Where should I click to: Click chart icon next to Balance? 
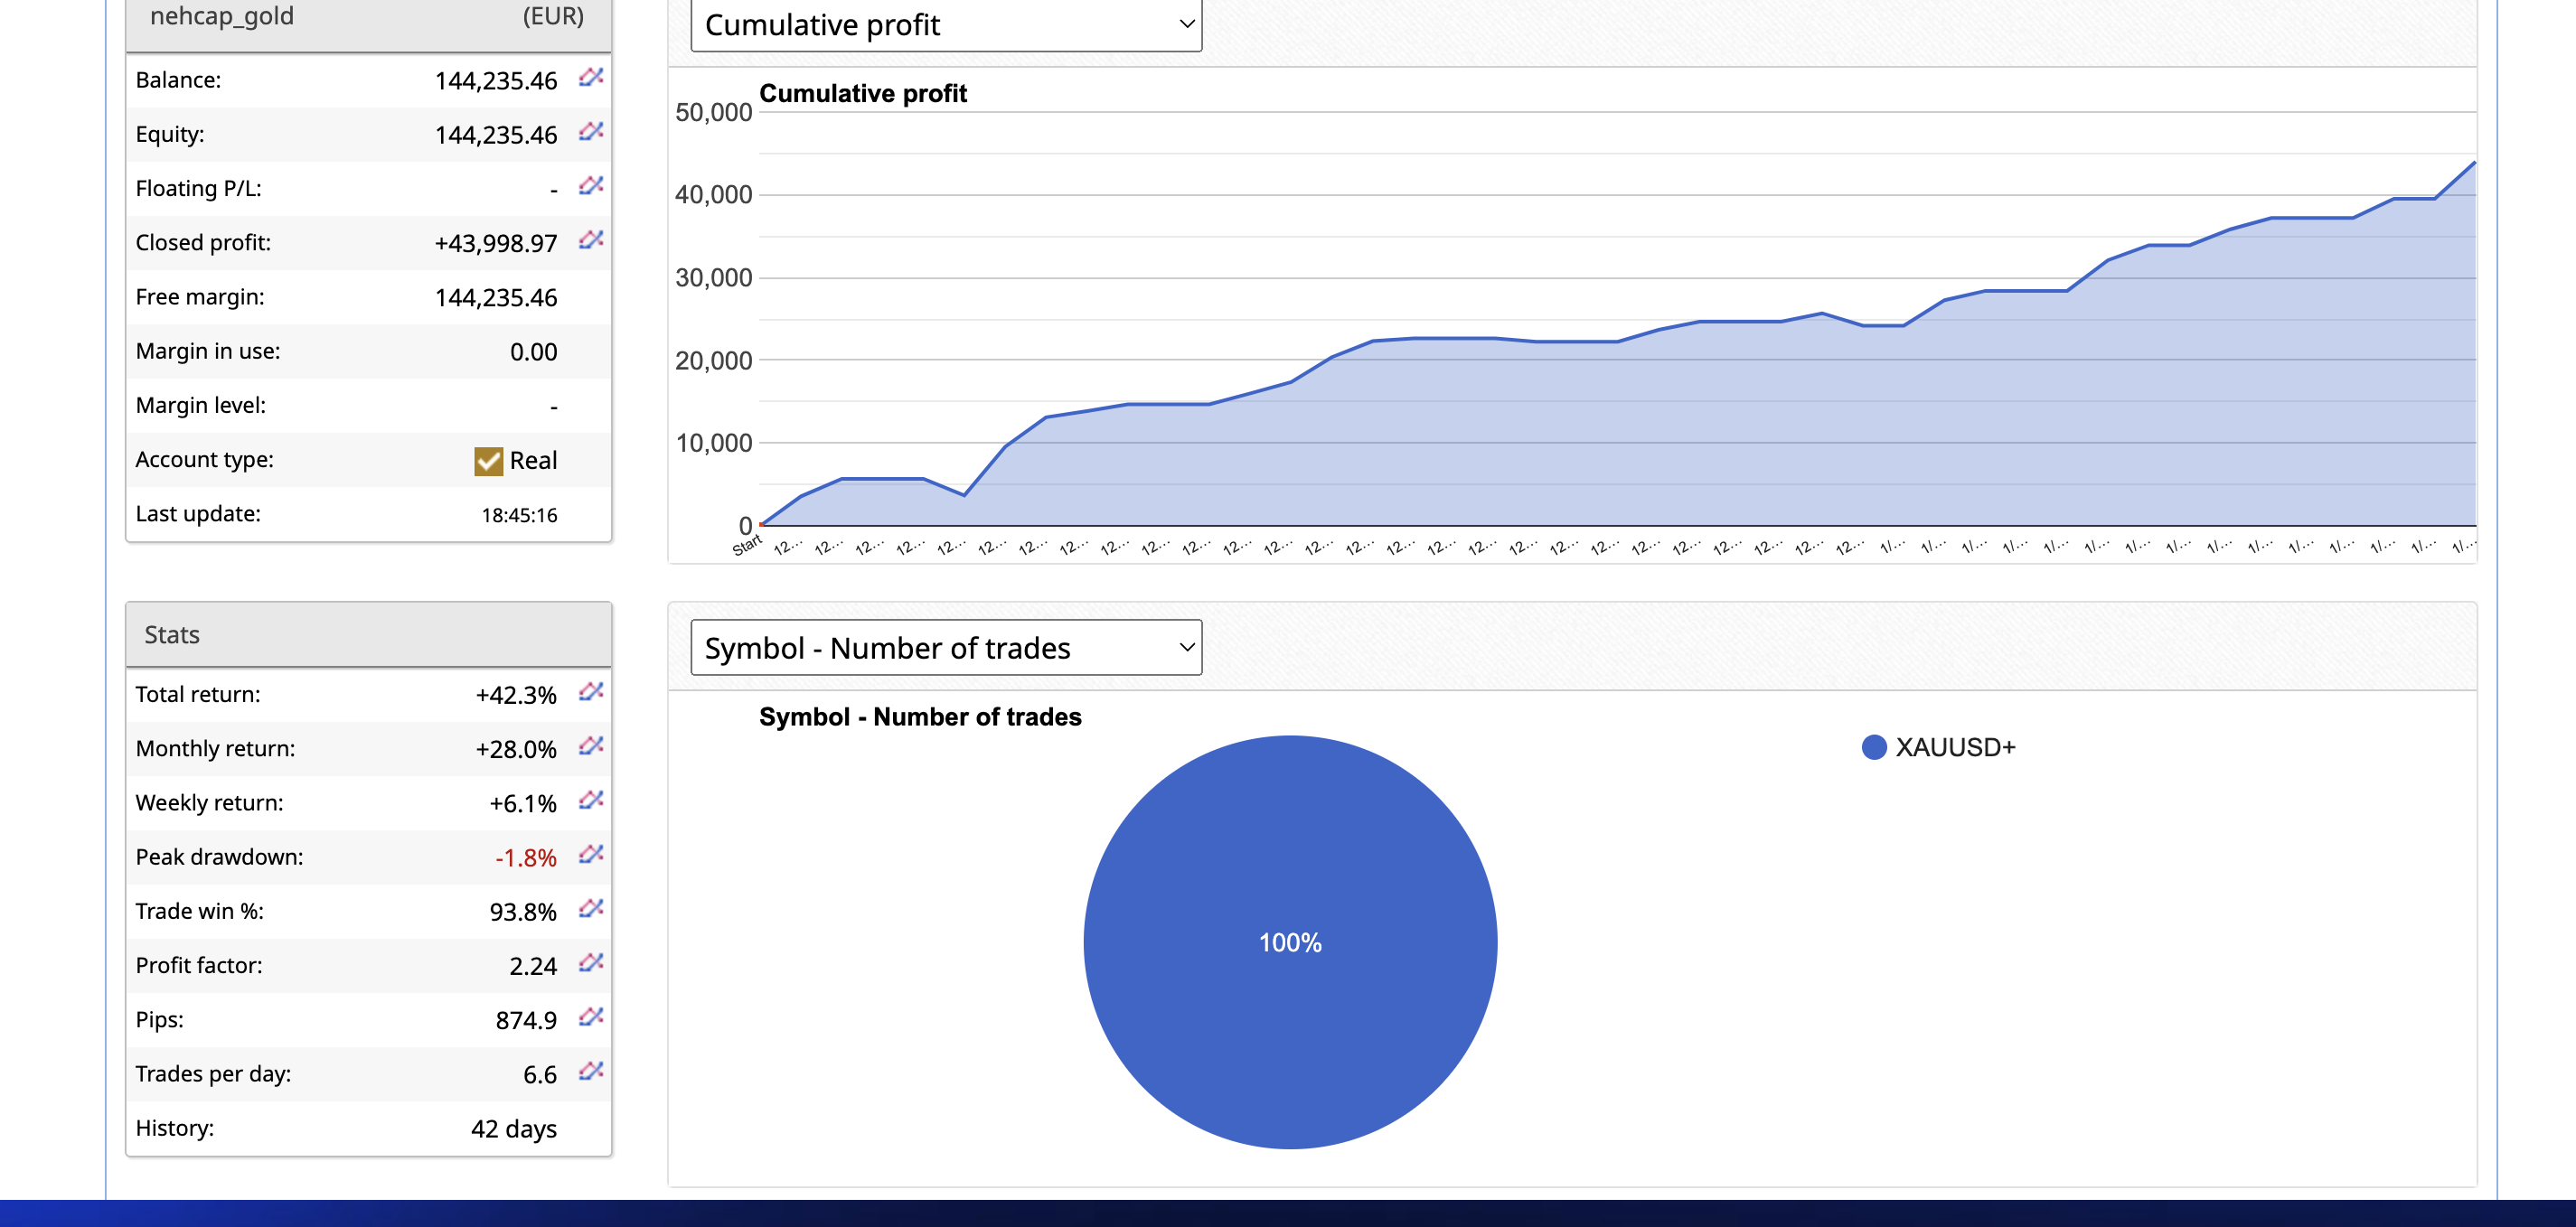[x=590, y=78]
